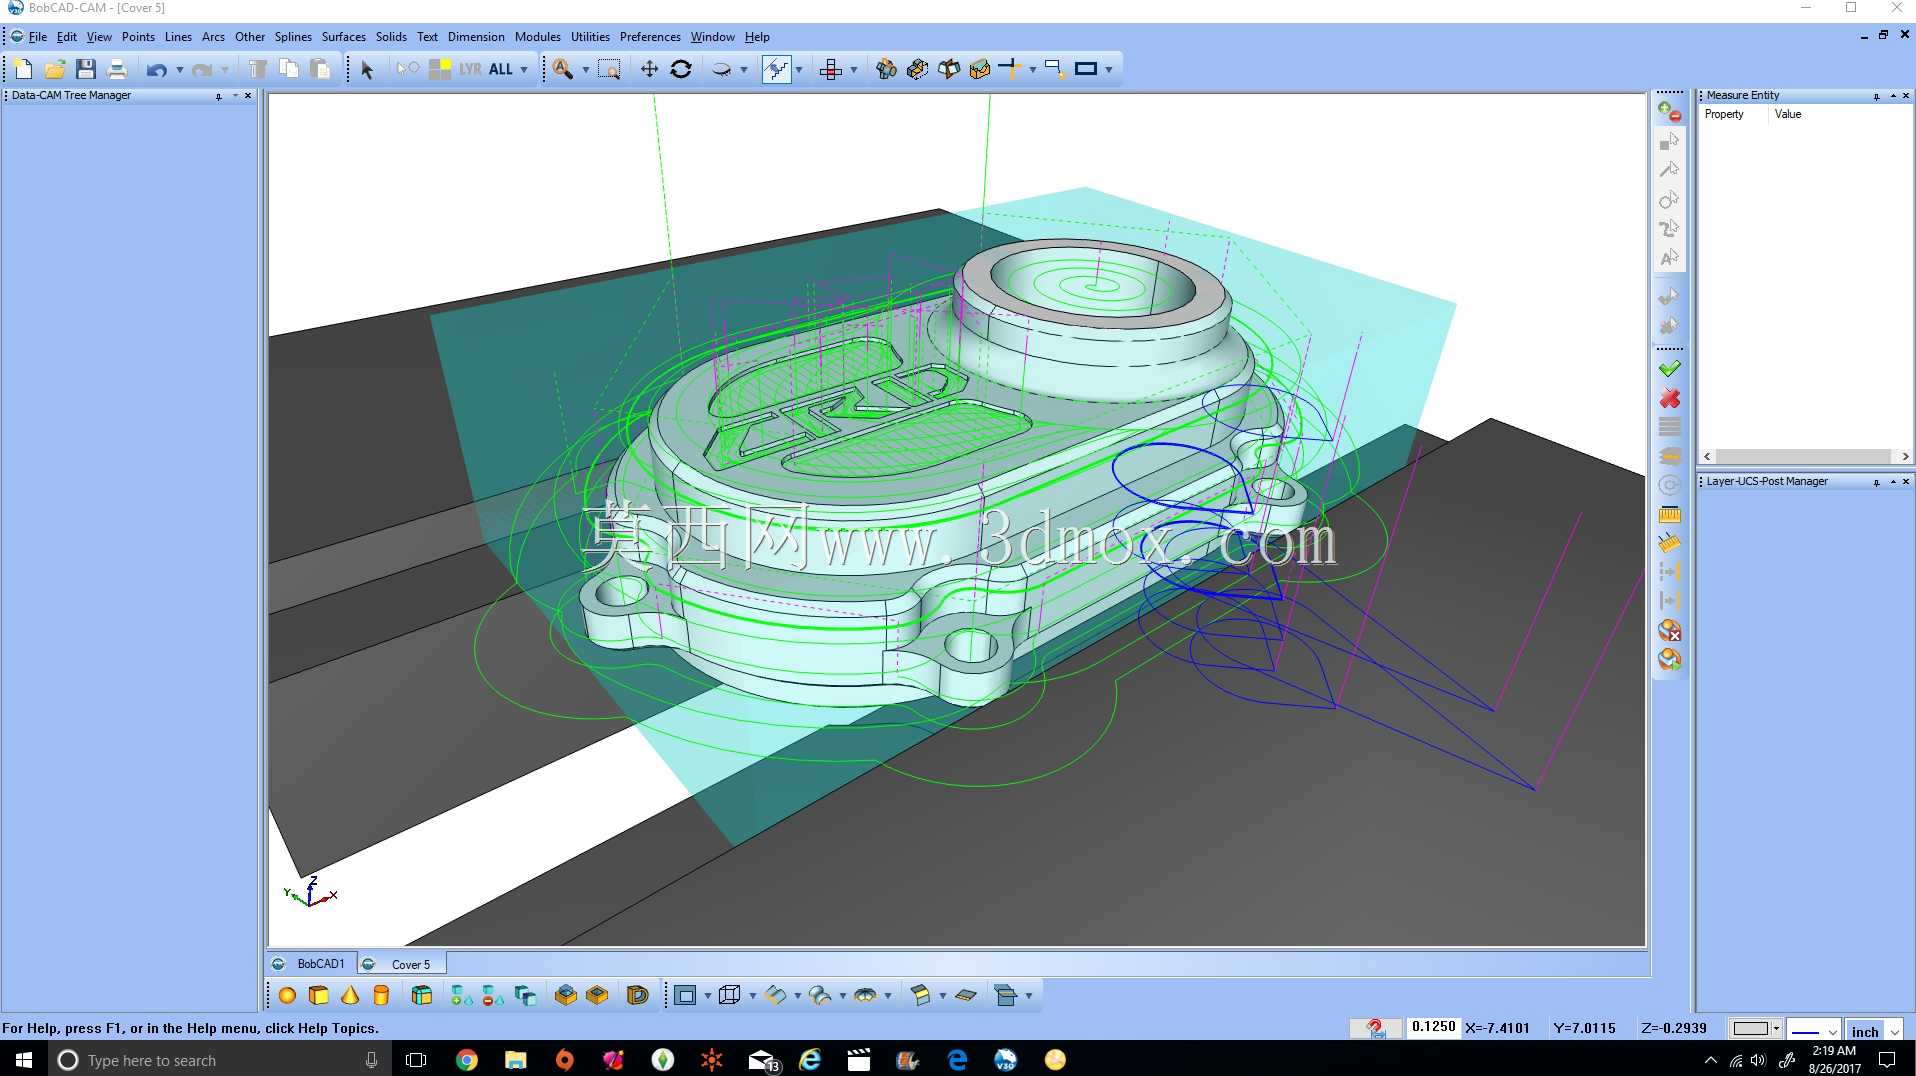Print the document using the printer icon
1916x1076 pixels.
tap(116, 69)
